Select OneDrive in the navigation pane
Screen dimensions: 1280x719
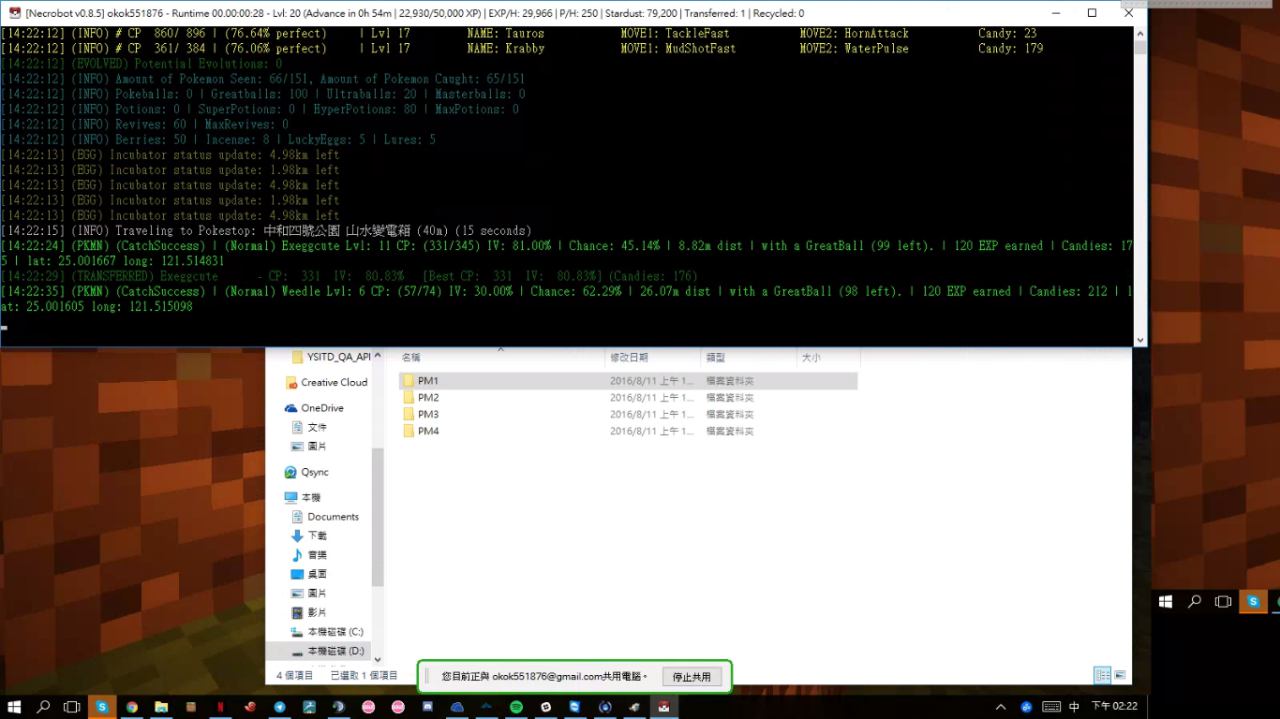[x=321, y=408]
